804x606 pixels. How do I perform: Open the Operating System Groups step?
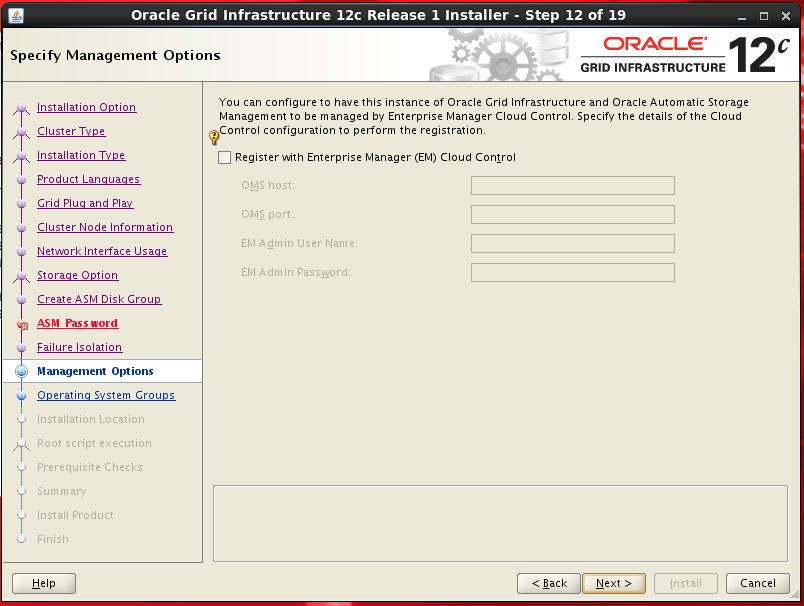point(106,395)
